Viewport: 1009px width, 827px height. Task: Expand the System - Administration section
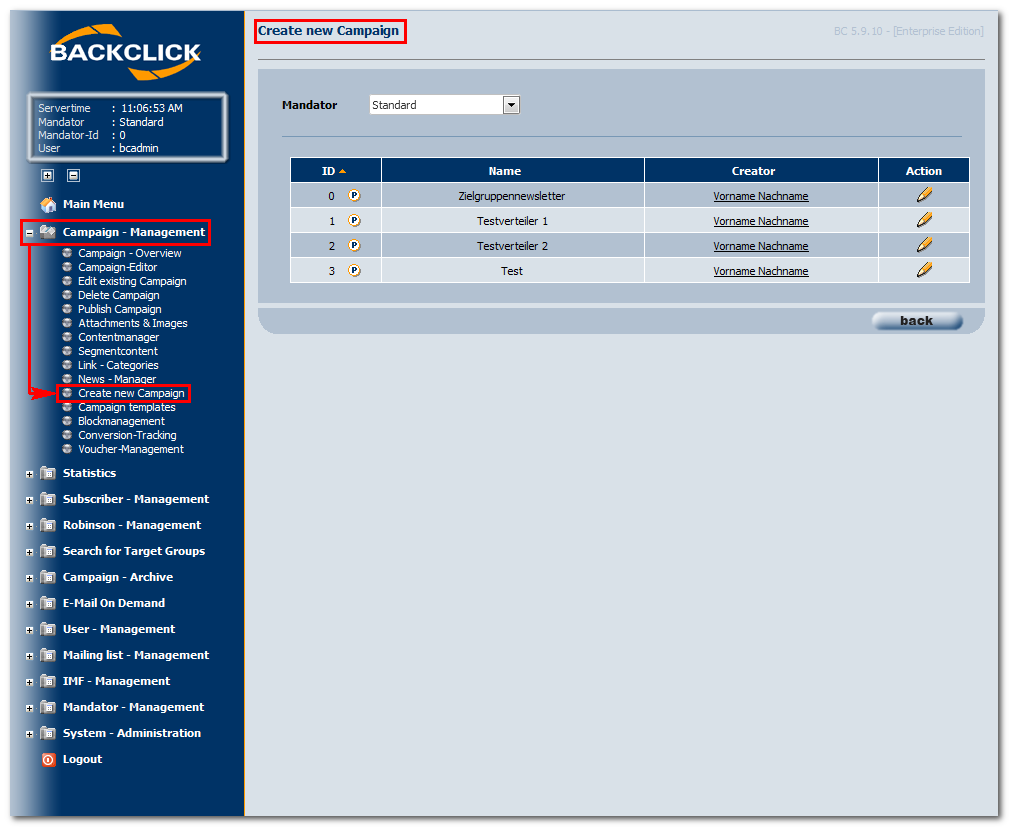pyautogui.click(x=30, y=734)
